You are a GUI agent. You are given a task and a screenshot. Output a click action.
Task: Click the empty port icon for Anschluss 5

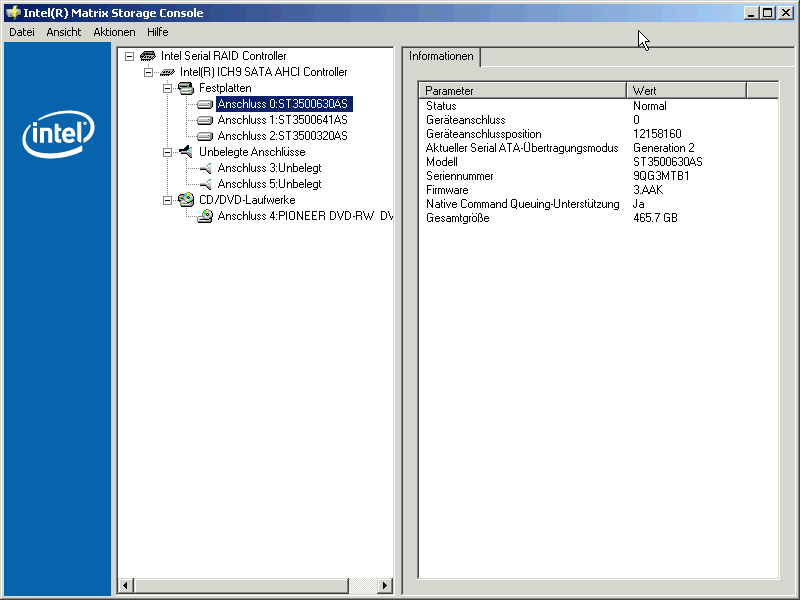coord(206,184)
